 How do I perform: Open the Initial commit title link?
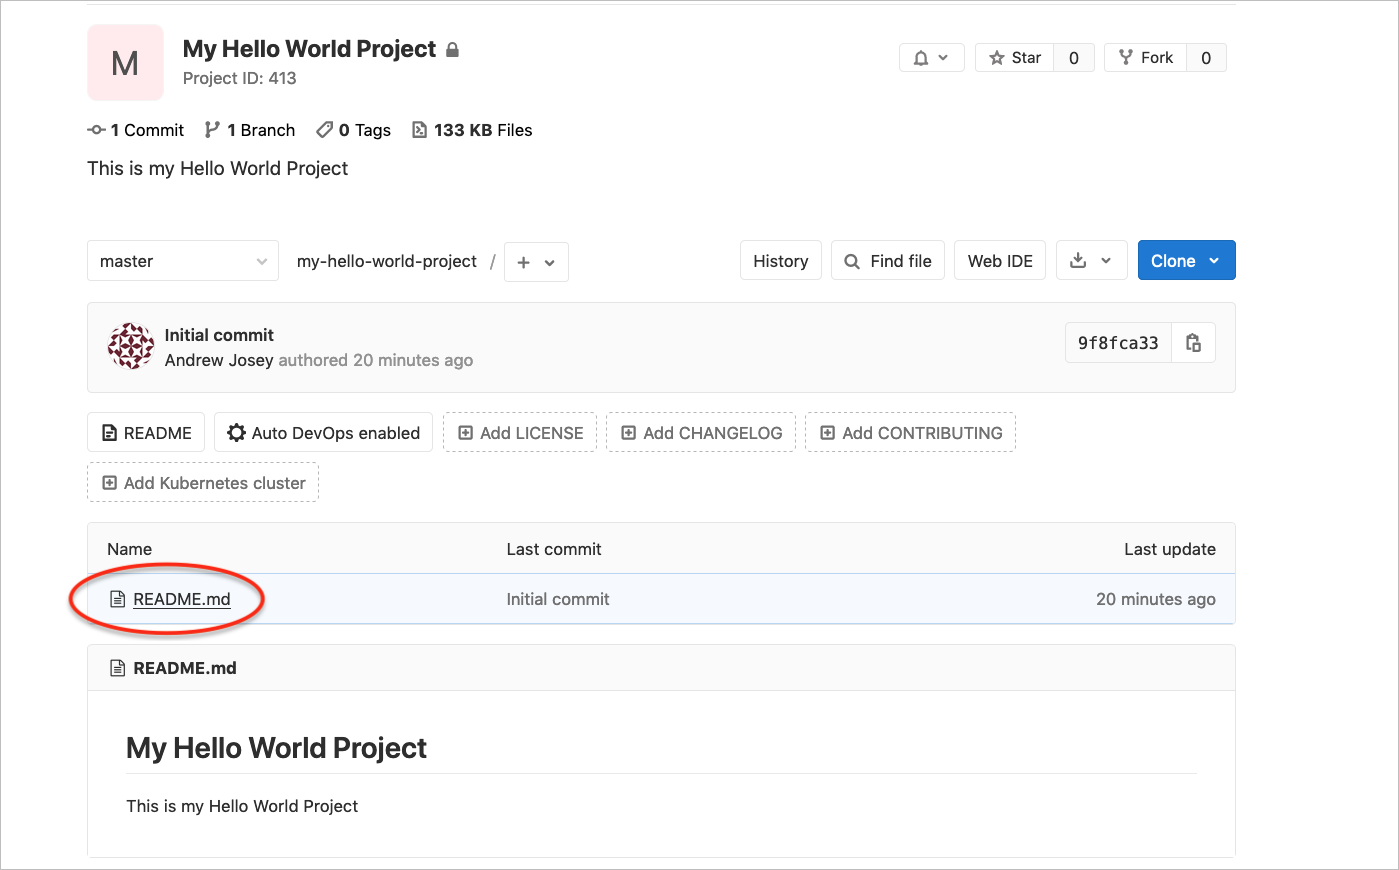coord(219,335)
